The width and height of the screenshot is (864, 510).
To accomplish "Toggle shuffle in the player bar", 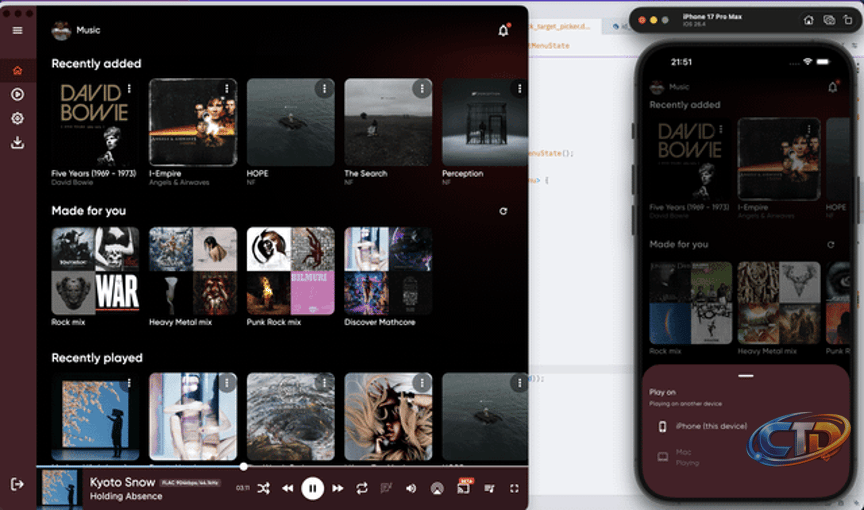I will tap(263, 488).
